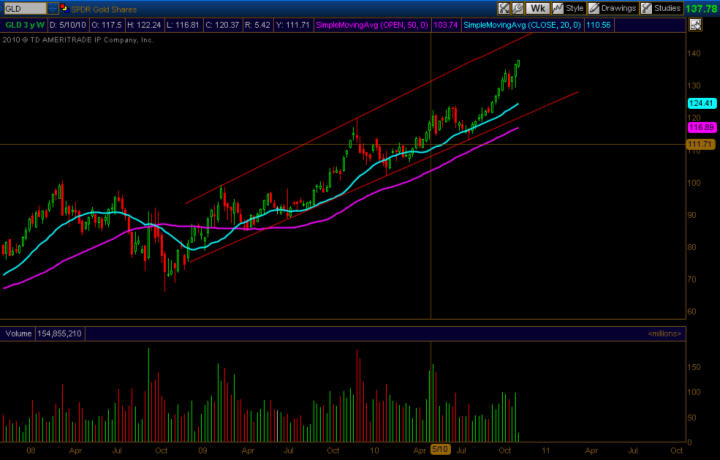Click the 137.78 last price readout
The width and height of the screenshot is (720, 460).
click(701, 9)
